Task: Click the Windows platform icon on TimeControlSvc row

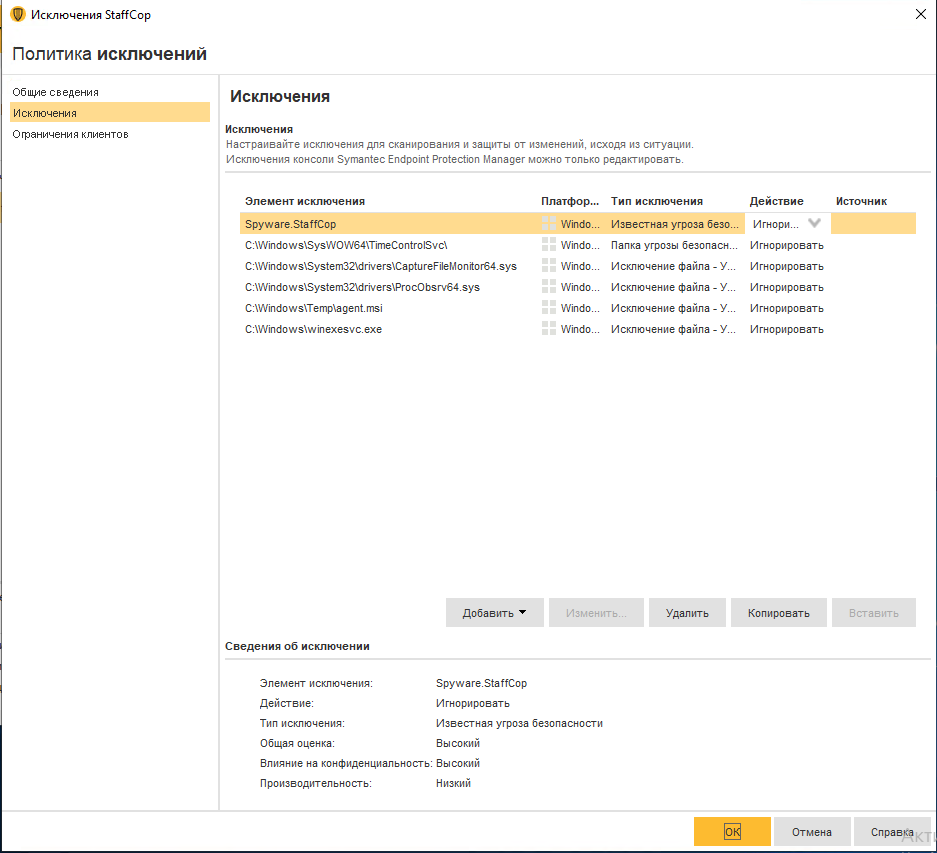Action: pos(548,244)
